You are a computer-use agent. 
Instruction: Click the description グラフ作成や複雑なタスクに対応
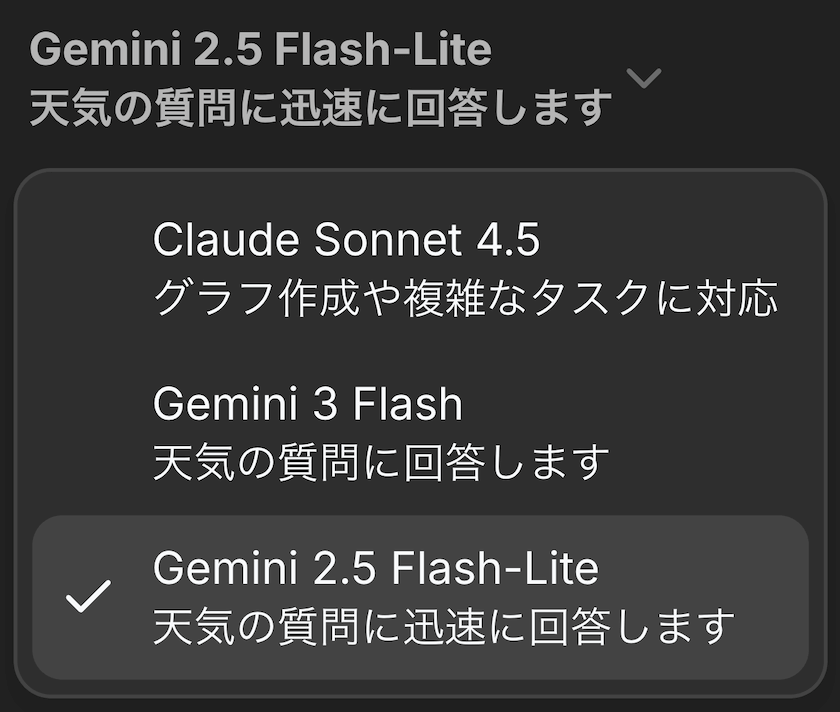[x=465, y=297]
